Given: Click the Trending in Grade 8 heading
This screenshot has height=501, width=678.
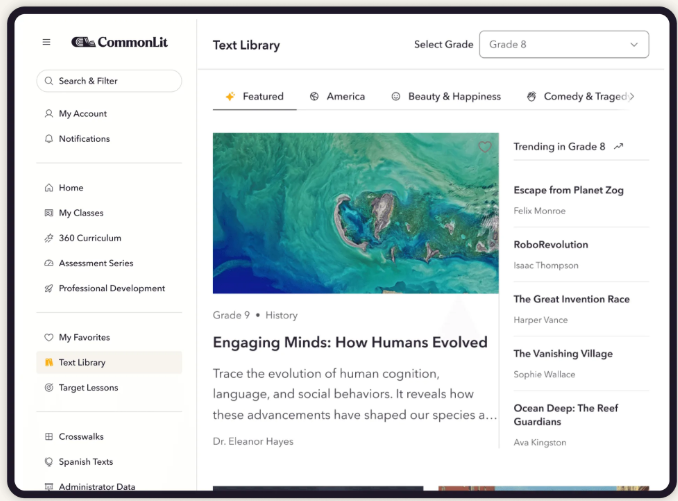Looking at the screenshot, I should pyautogui.click(x=560, y=147).
